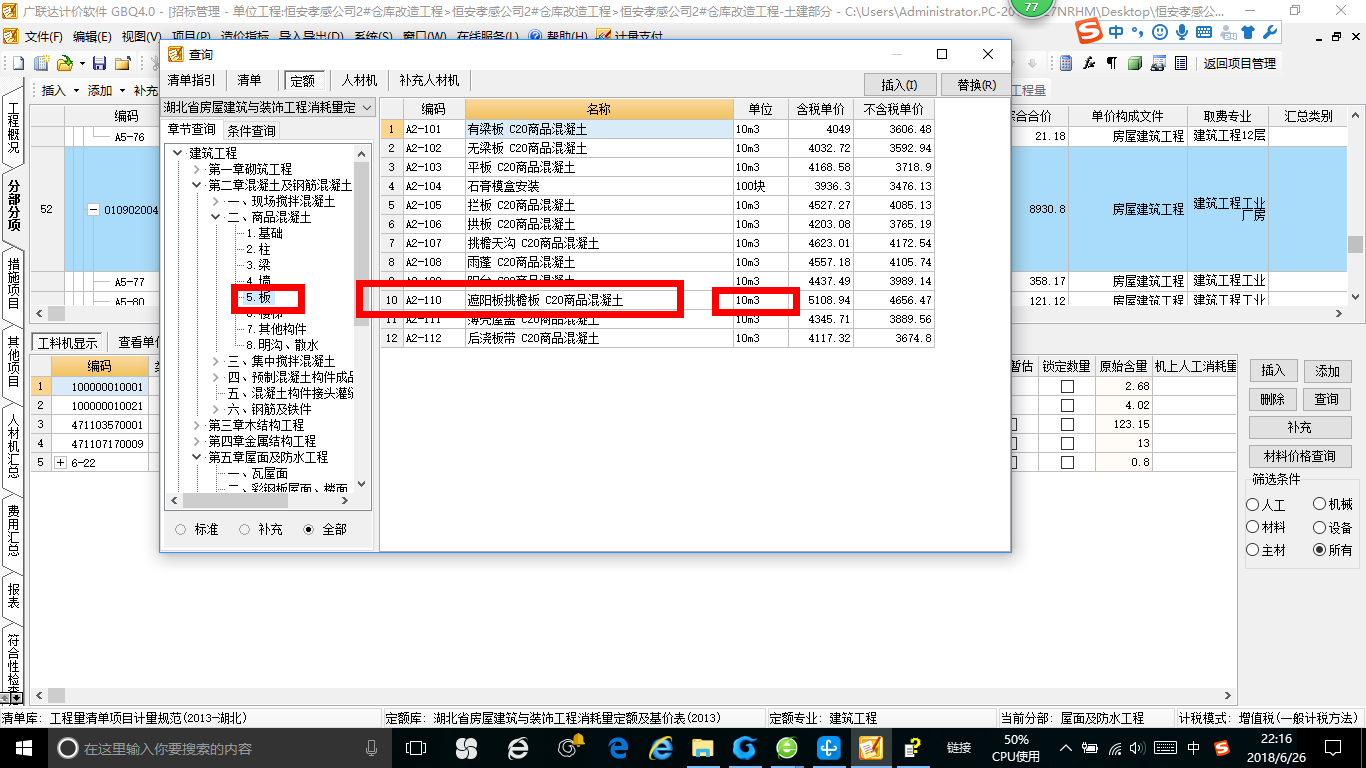Select the 补充 radio button

244,529
